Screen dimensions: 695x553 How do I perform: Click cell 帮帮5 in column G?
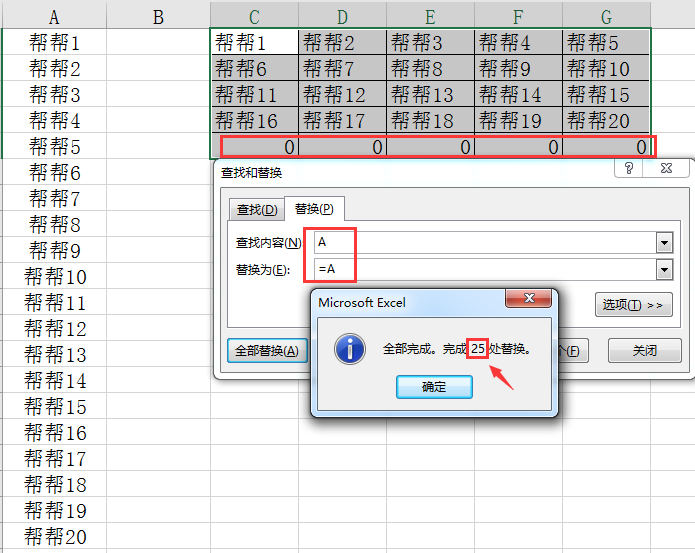606,42
